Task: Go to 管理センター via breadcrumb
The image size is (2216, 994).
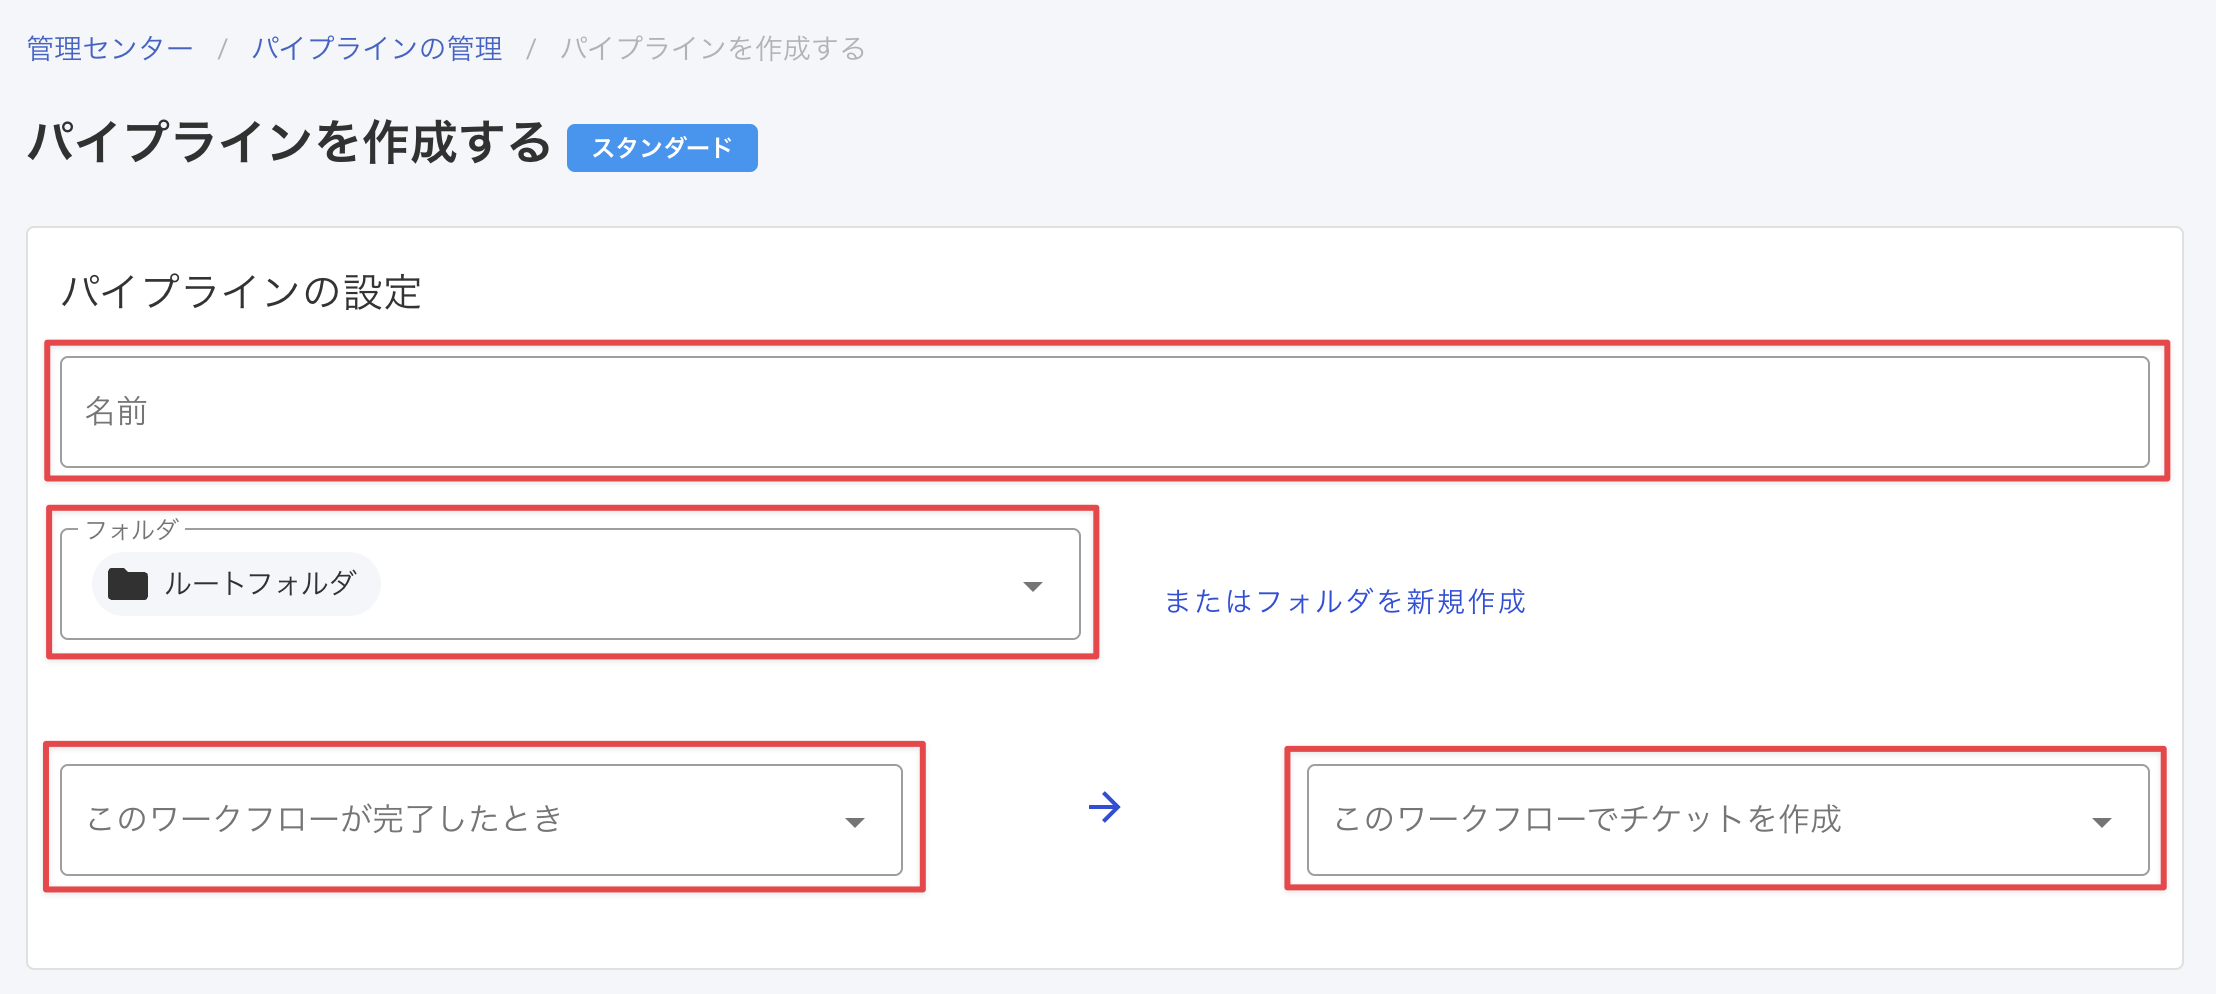Action: pos(110,48)
